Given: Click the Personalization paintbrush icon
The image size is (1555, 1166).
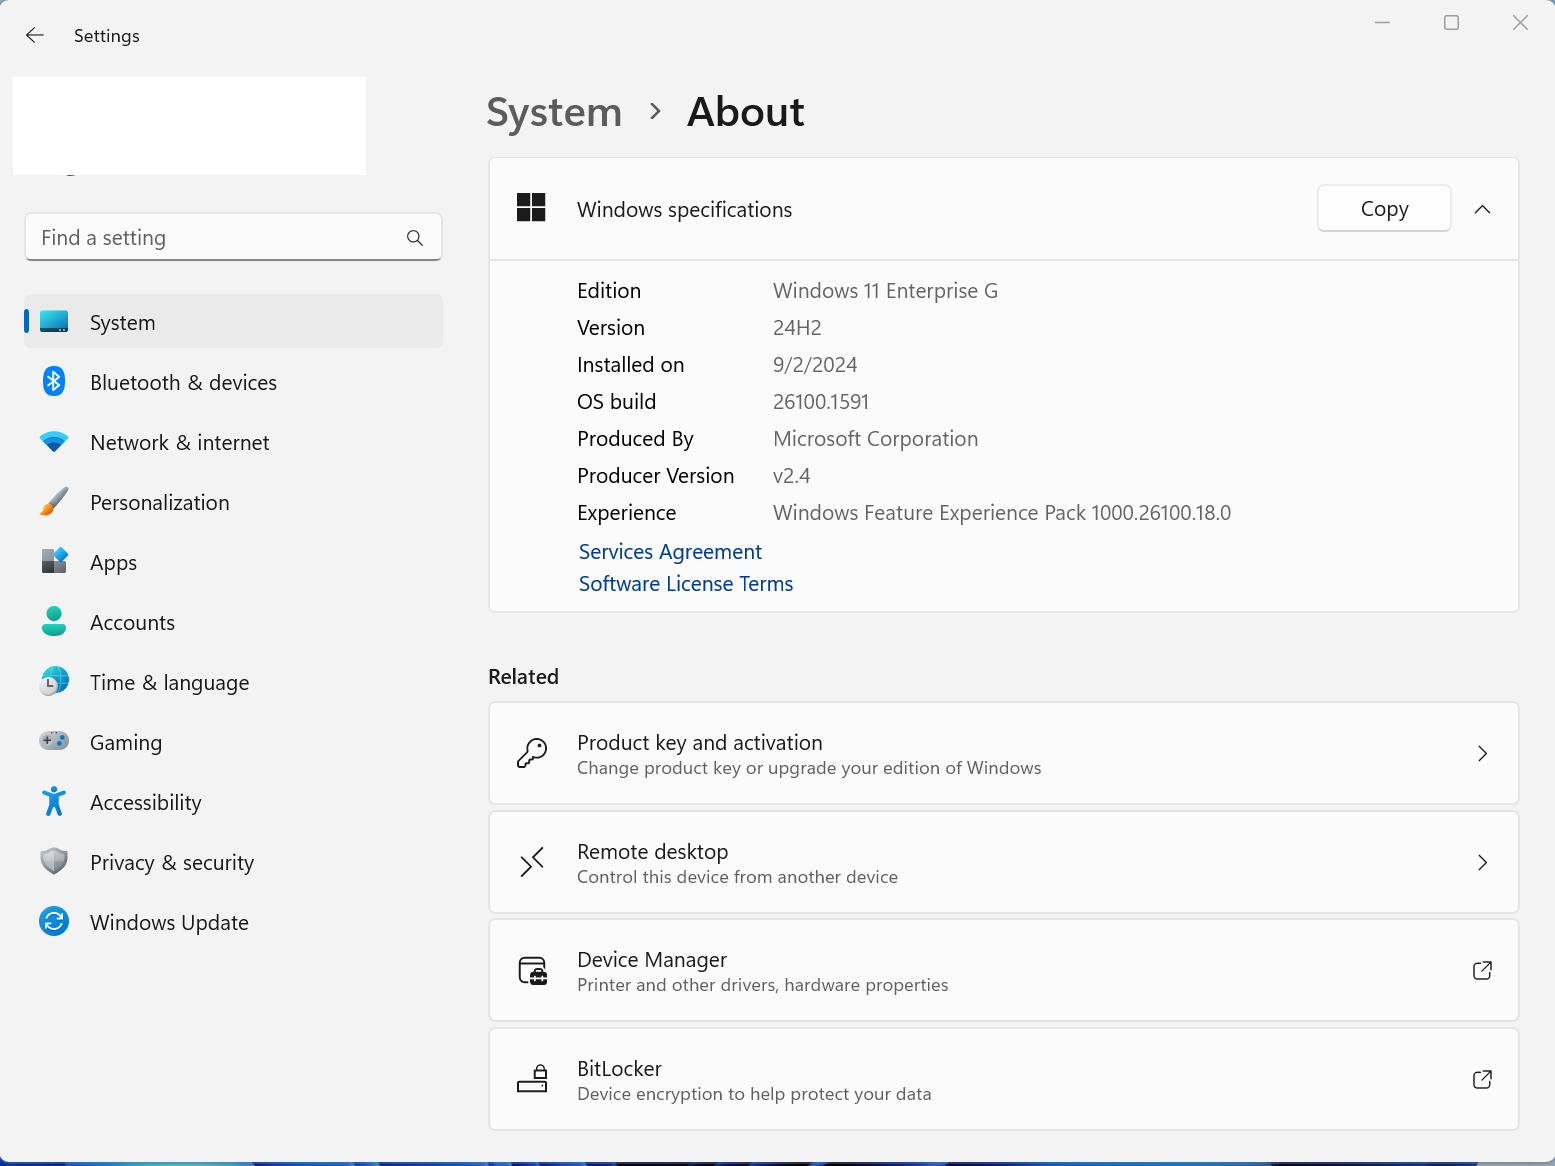Looking at the screenshot, I should [54, 501].
